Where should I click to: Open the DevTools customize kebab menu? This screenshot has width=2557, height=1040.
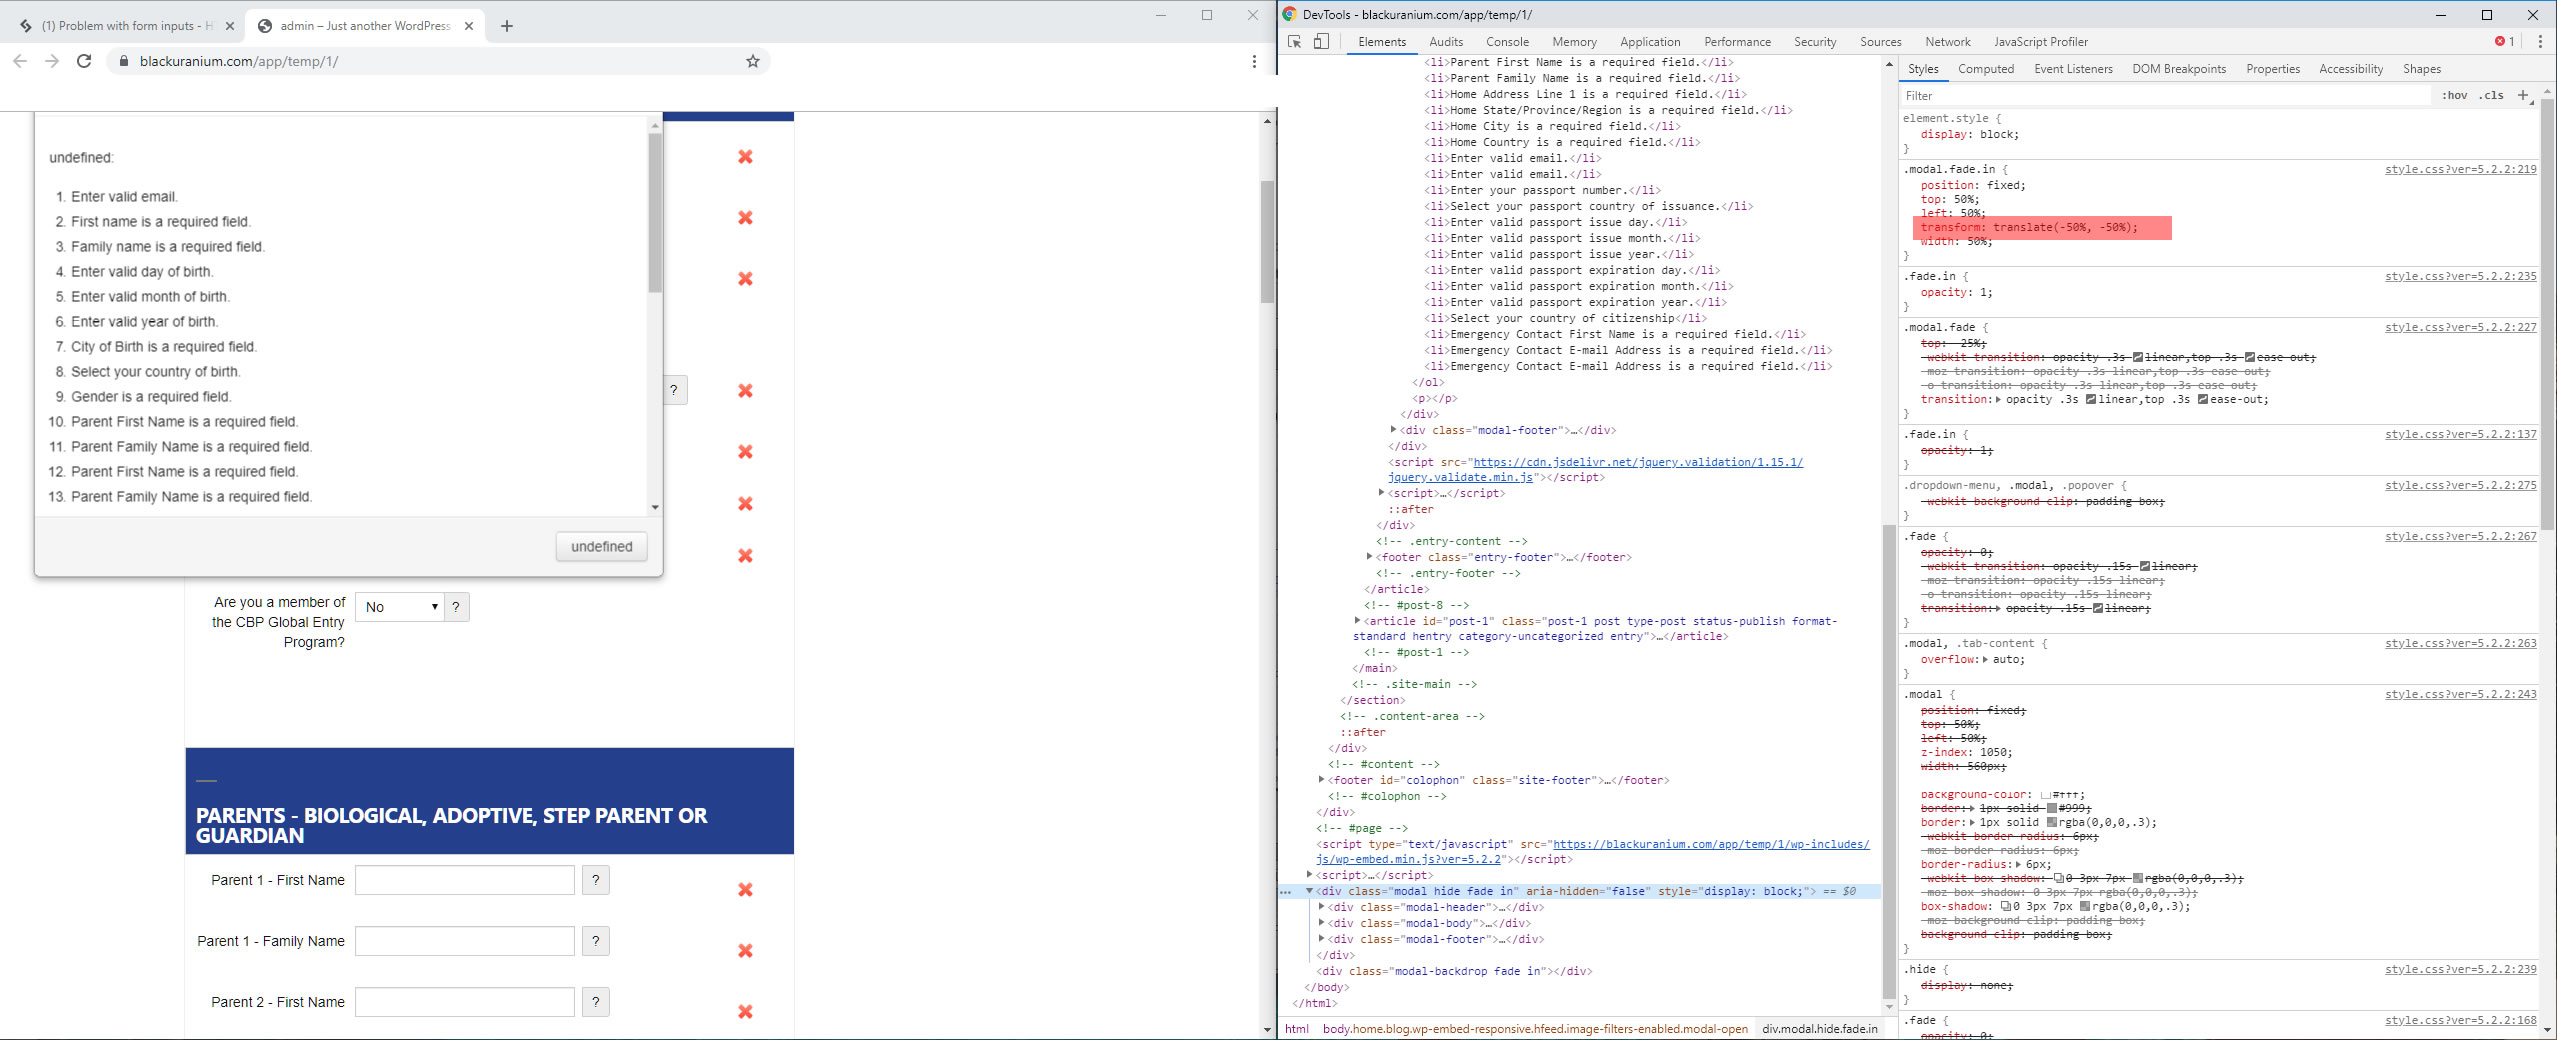(x=2540, y=41)
